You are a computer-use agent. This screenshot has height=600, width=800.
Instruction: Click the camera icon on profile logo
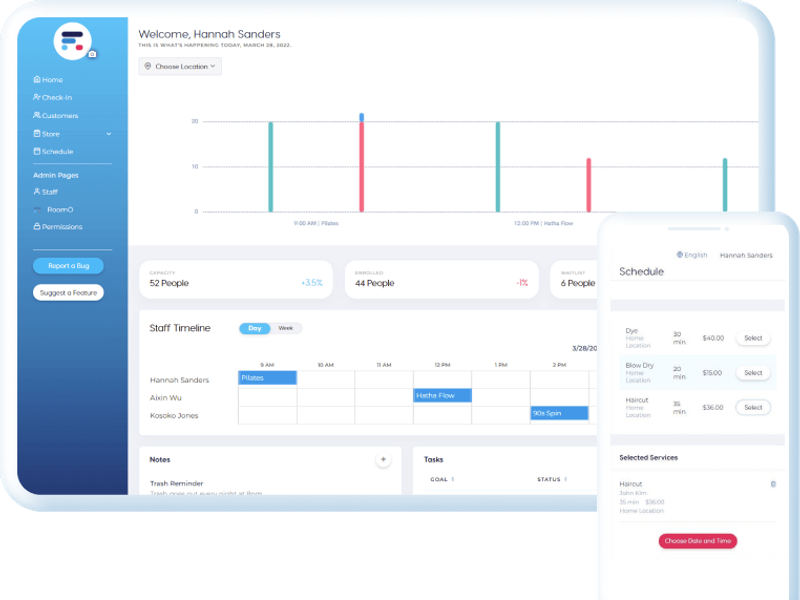point(92,54)
